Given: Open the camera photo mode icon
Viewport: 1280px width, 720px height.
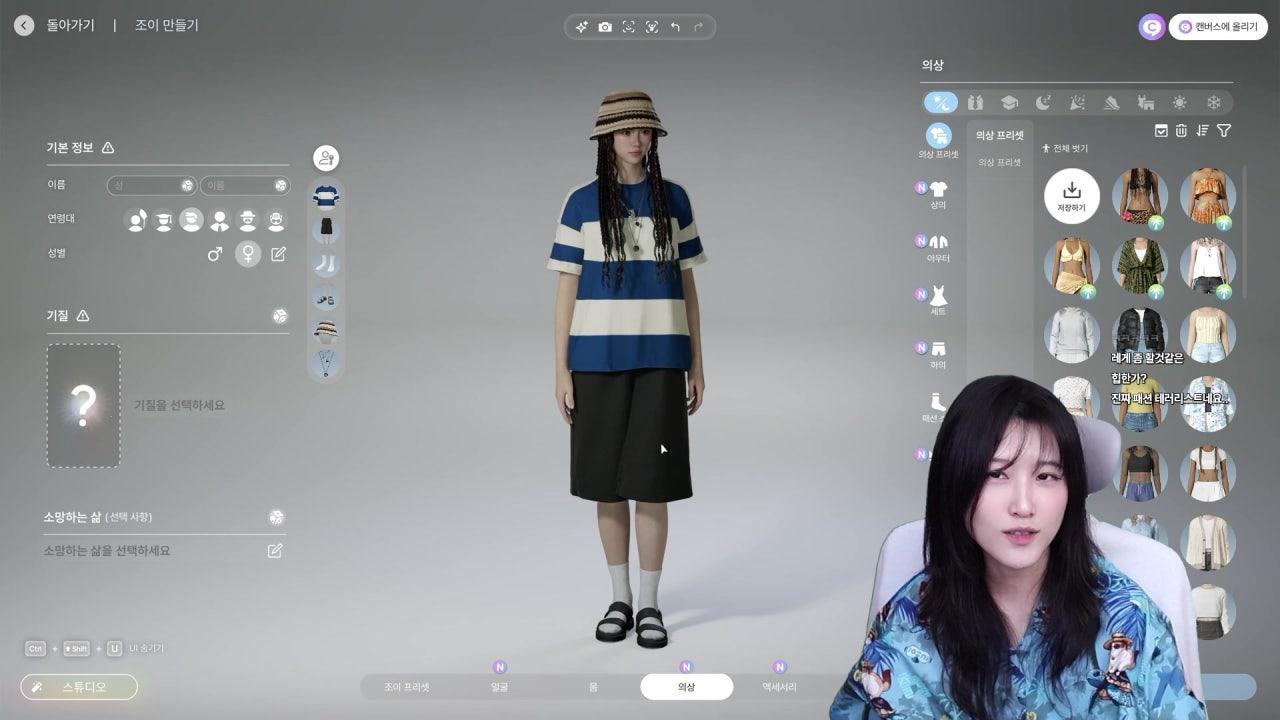Looking at the screenshot, I should [605, 27].
